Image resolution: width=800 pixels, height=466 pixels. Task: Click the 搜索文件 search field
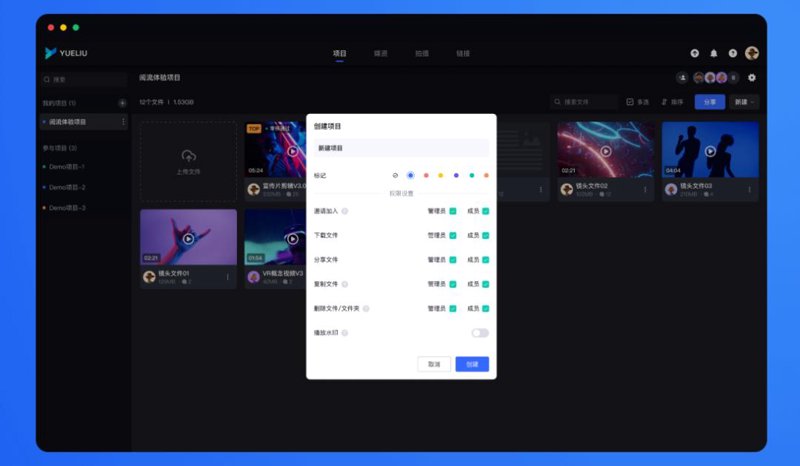click(x=585, y=102)
